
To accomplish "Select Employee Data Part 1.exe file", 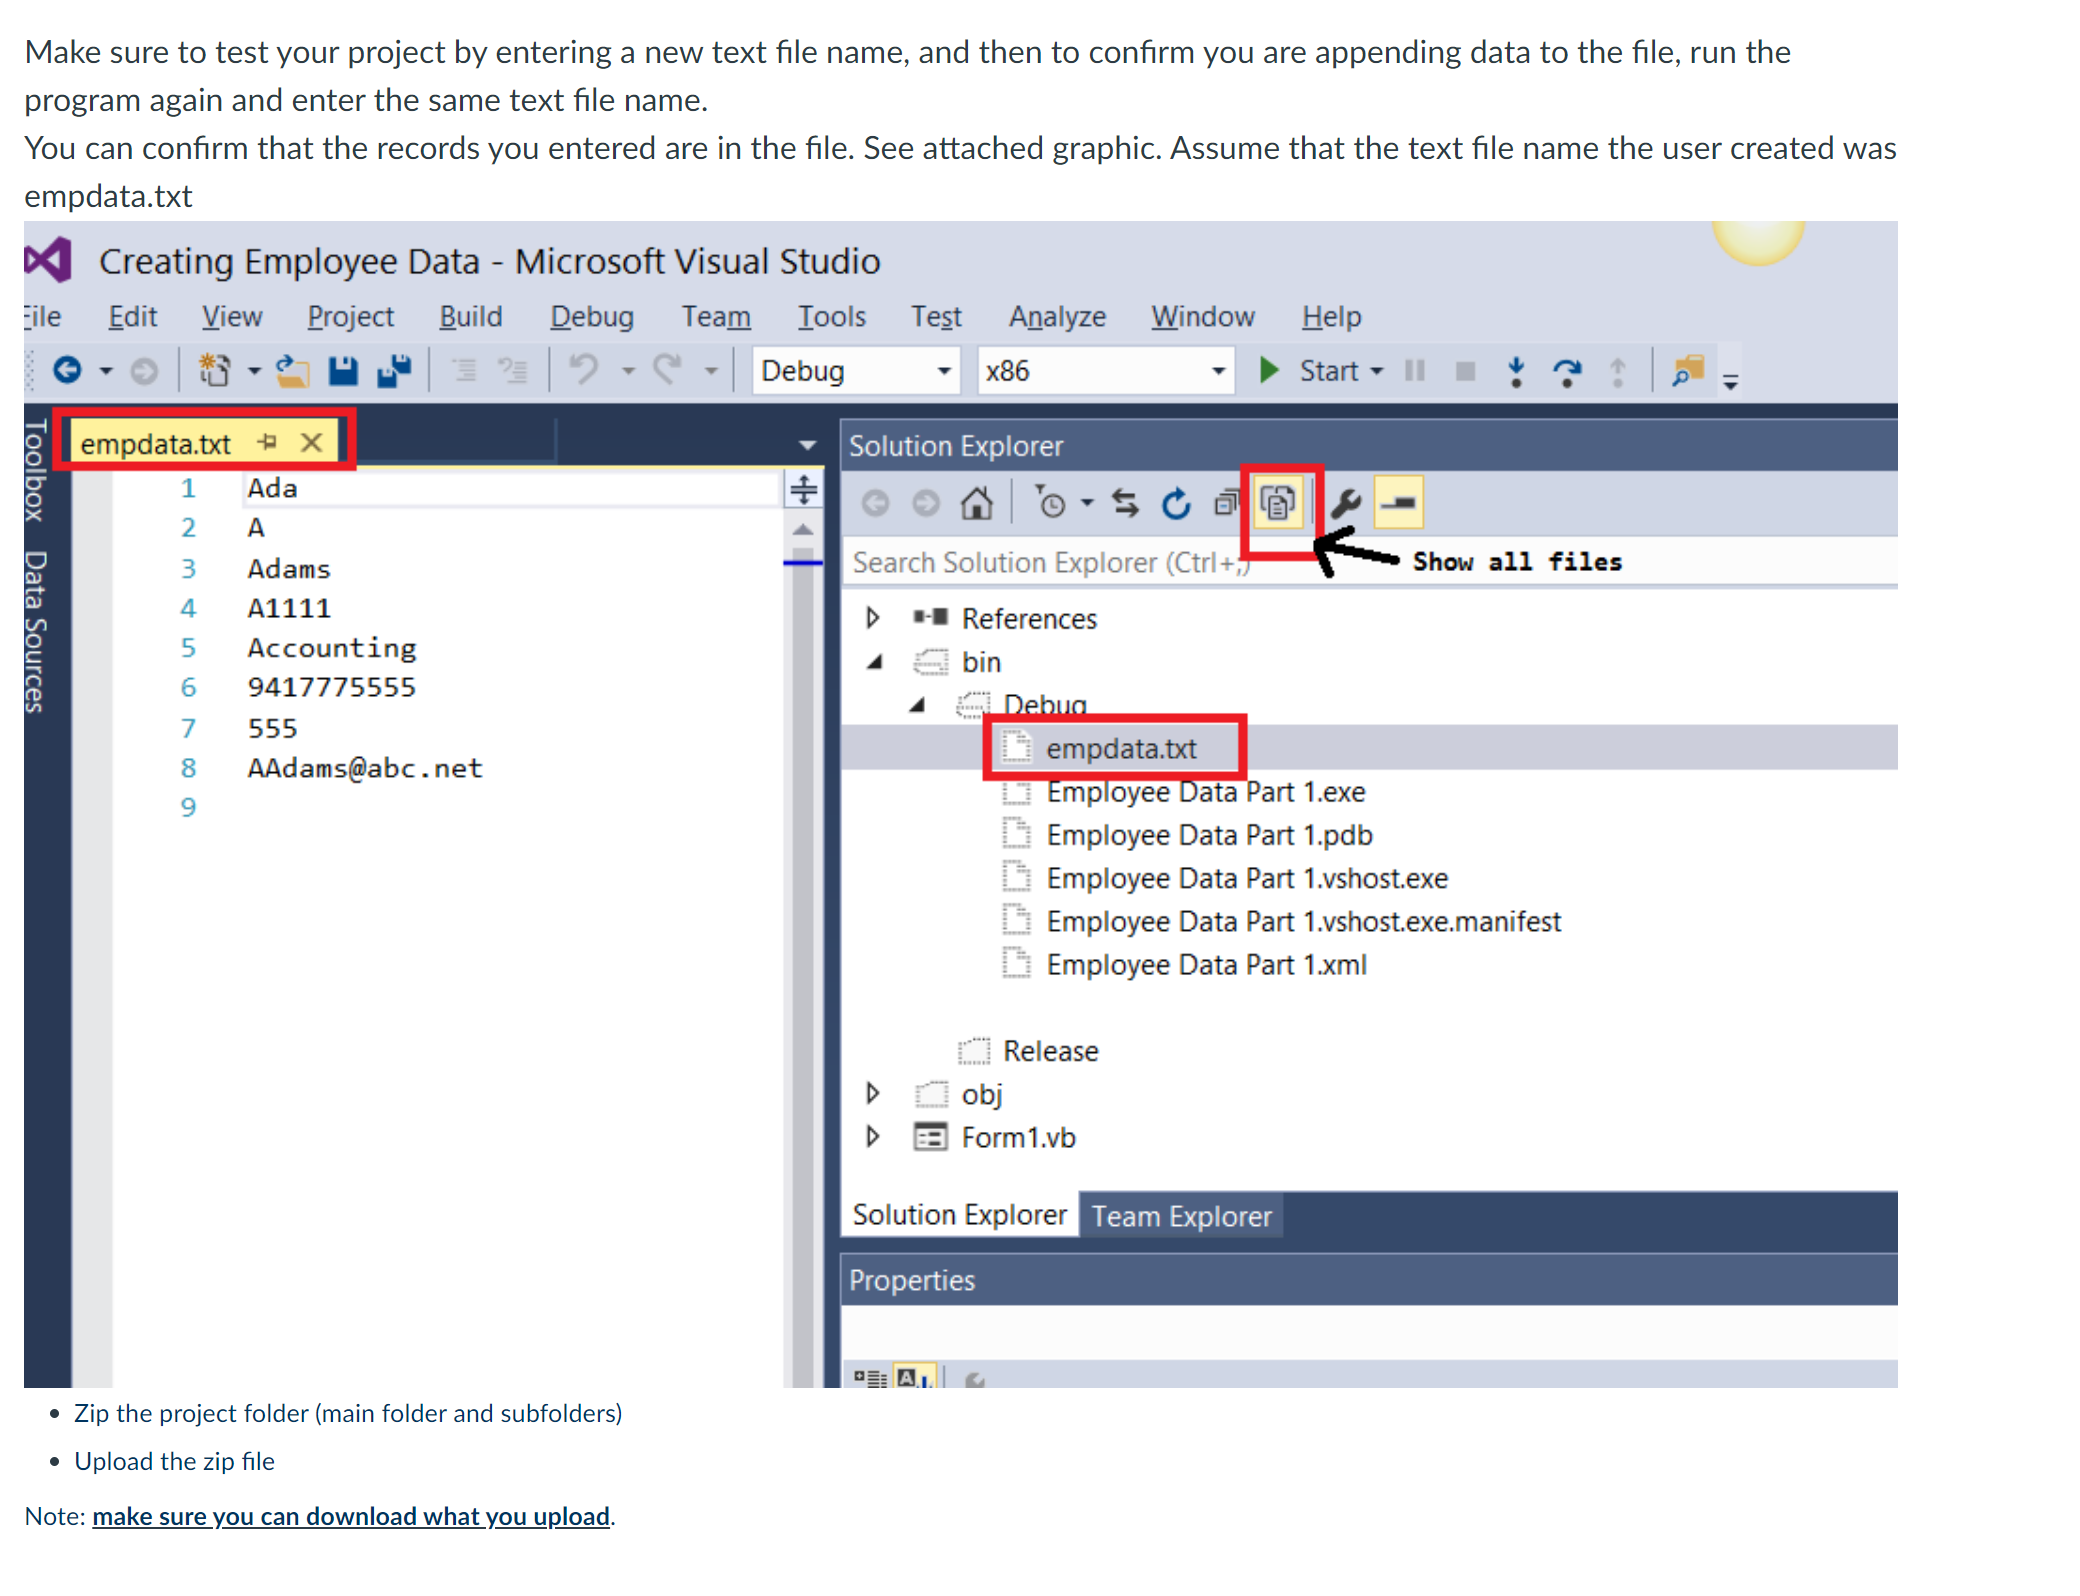I will coord(1205,792).
